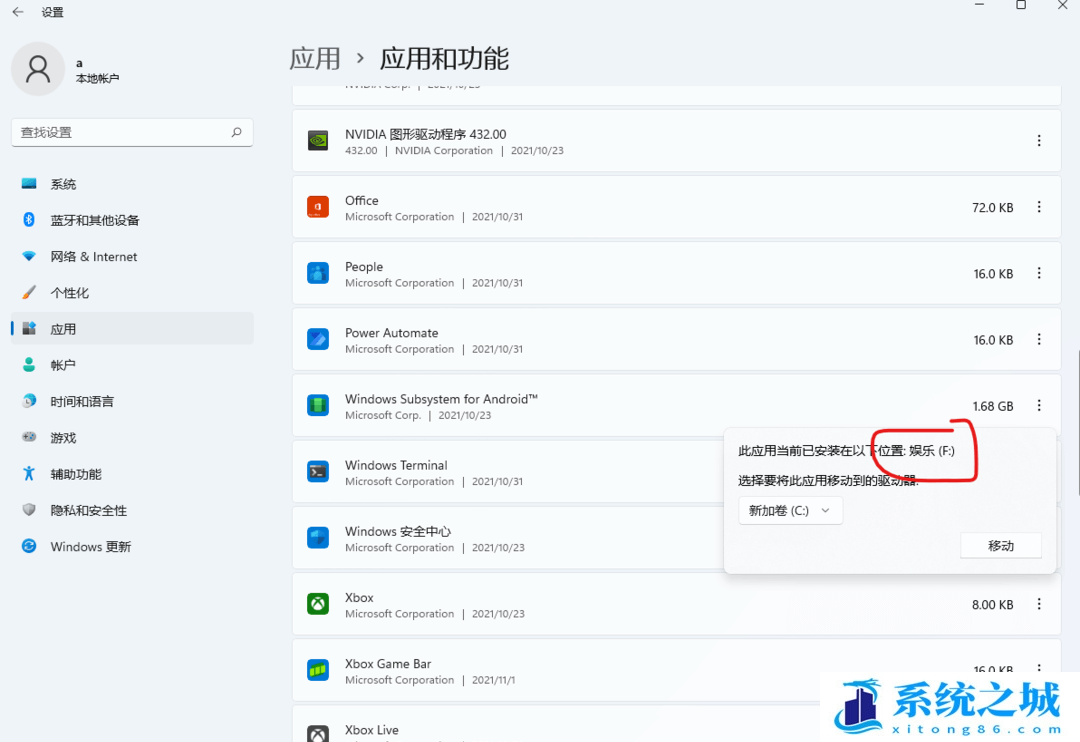Click the 隐私和安全性 shield icon
This screenshot has width=1080, height=742.
tap(29, 510)
